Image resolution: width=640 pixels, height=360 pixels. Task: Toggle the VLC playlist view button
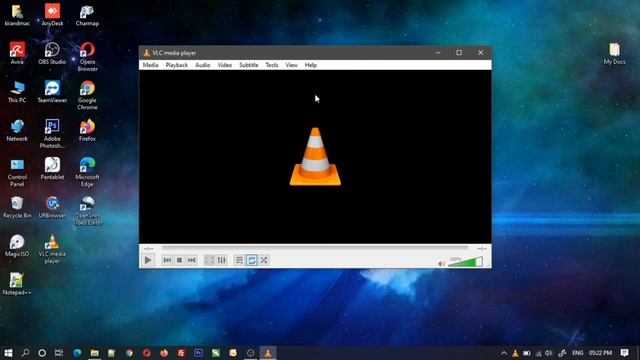(239, 260)
